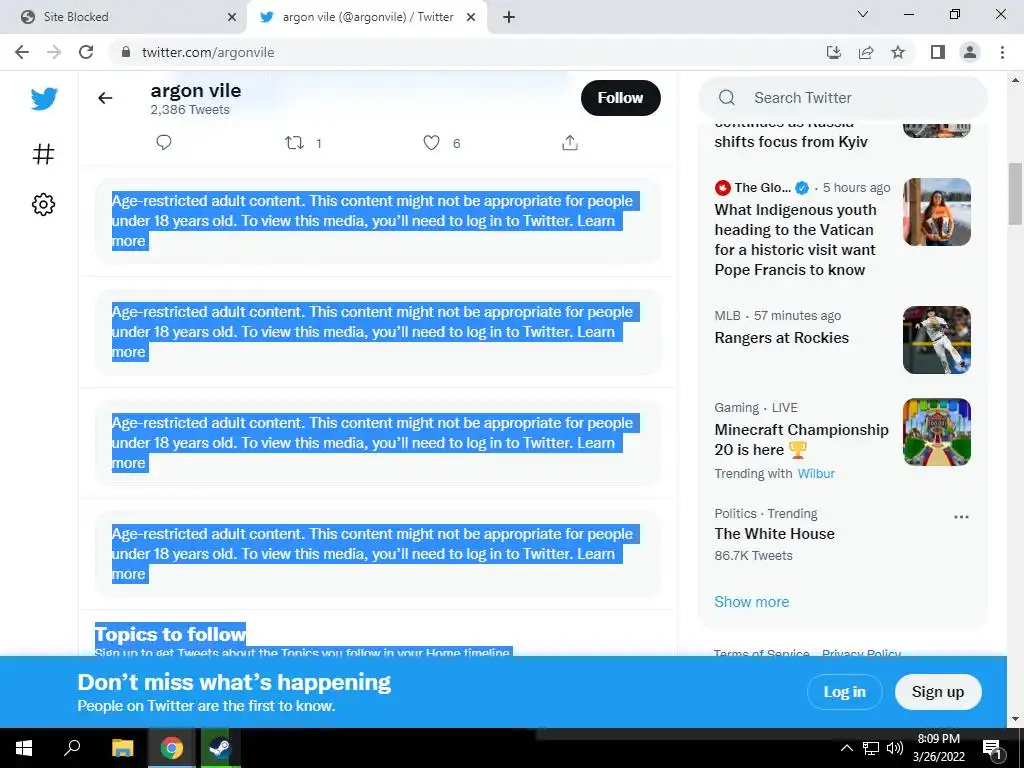The width and height of the screenshot is (1024, 768).
Task: Click Show more trends link
Action: [x=752, y=601]
